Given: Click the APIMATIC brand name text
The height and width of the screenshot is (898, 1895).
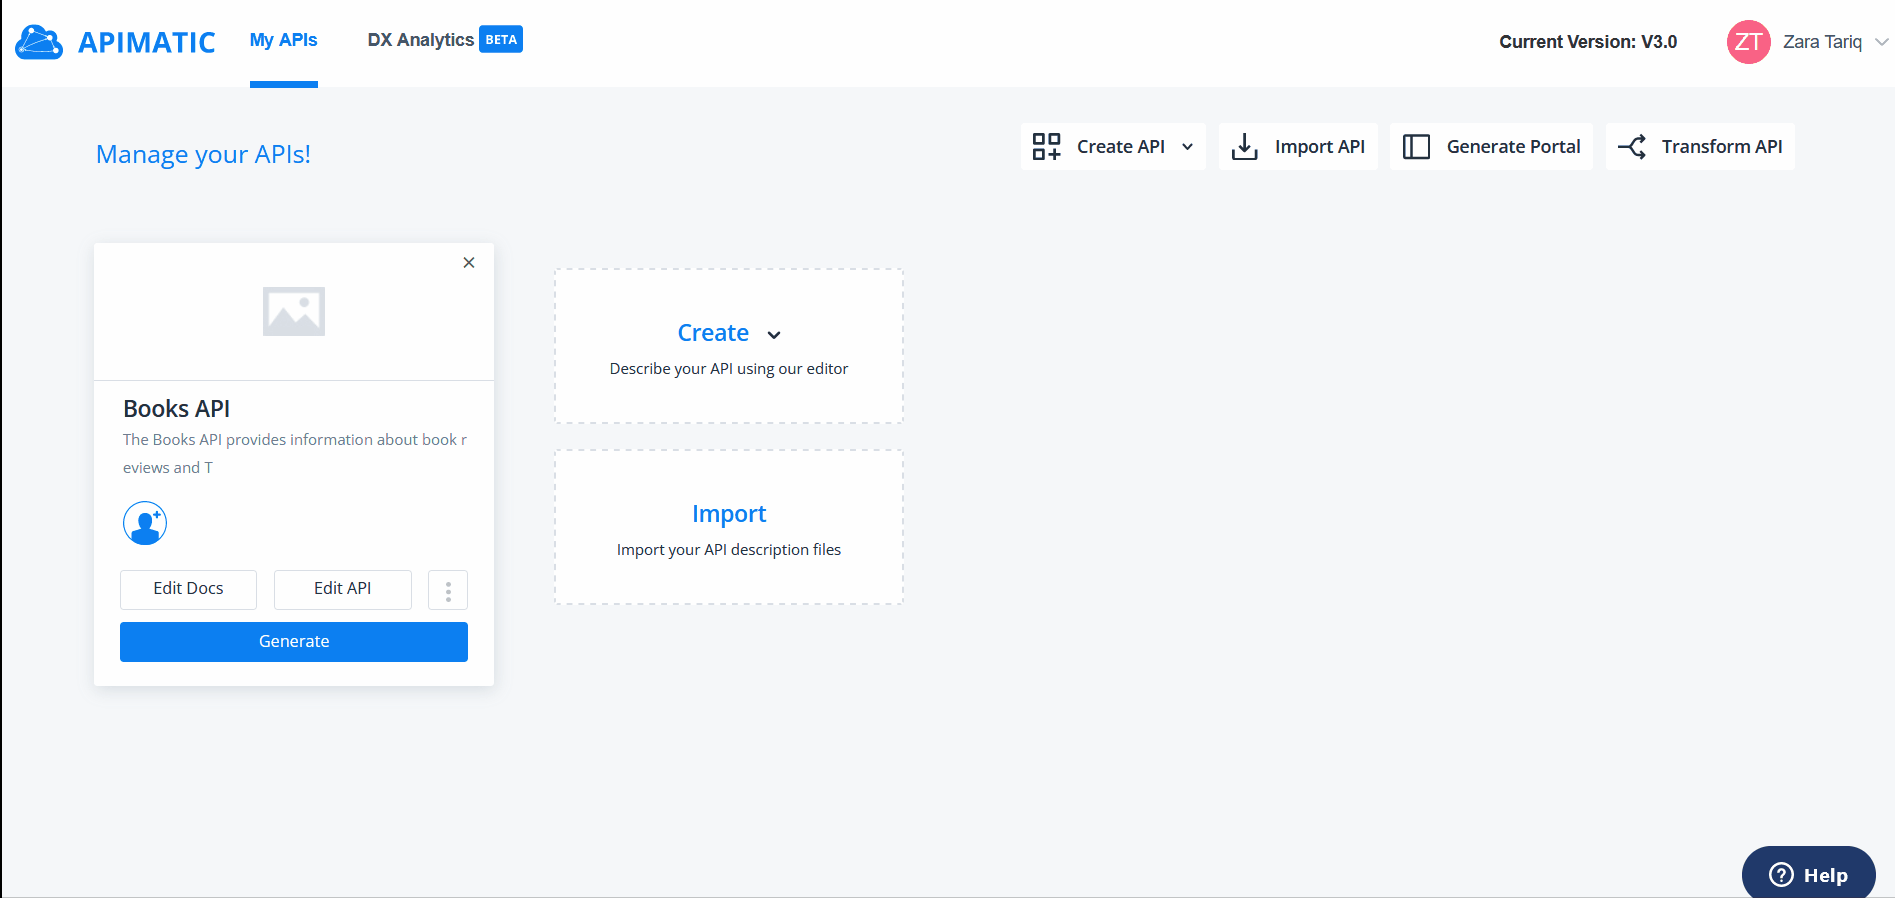Looking at the screenshot, I should (x=147, y=43).
